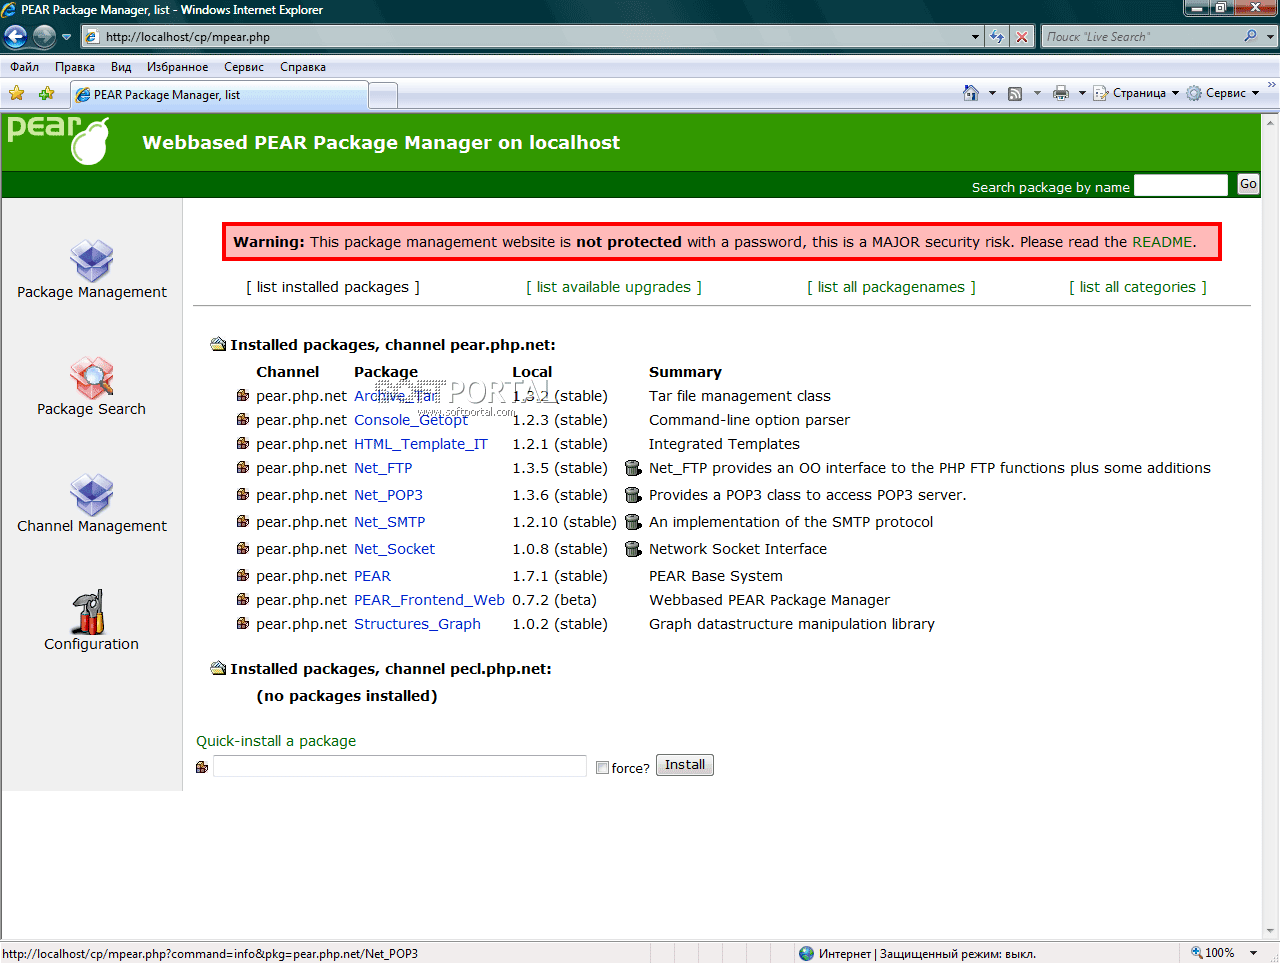Viewport: 1280px width, 963px height.
Task: Open the Structures_Graph package link
Action: (x=417, y=624)
